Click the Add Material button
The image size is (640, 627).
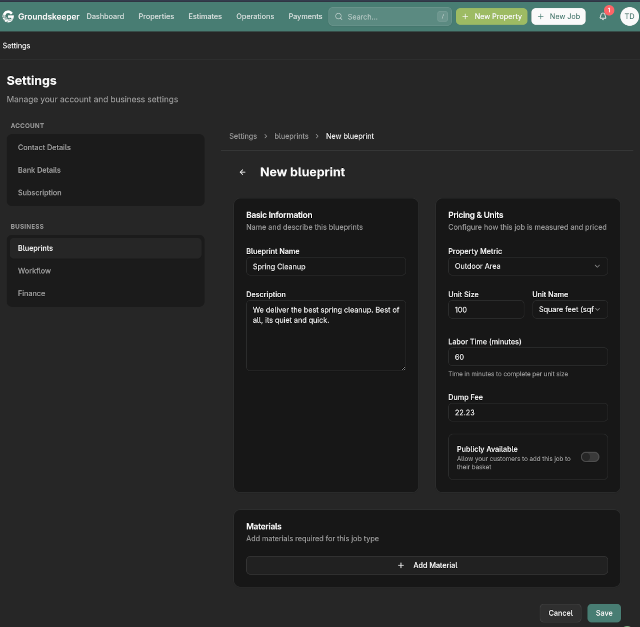click(427, 565)
